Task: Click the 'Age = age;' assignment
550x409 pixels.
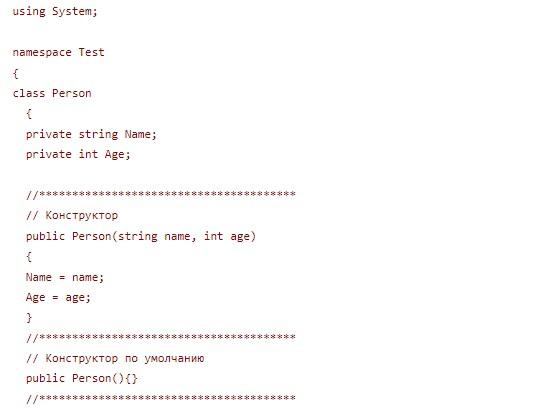Action: pyautogui.click(x=58, y=297)
